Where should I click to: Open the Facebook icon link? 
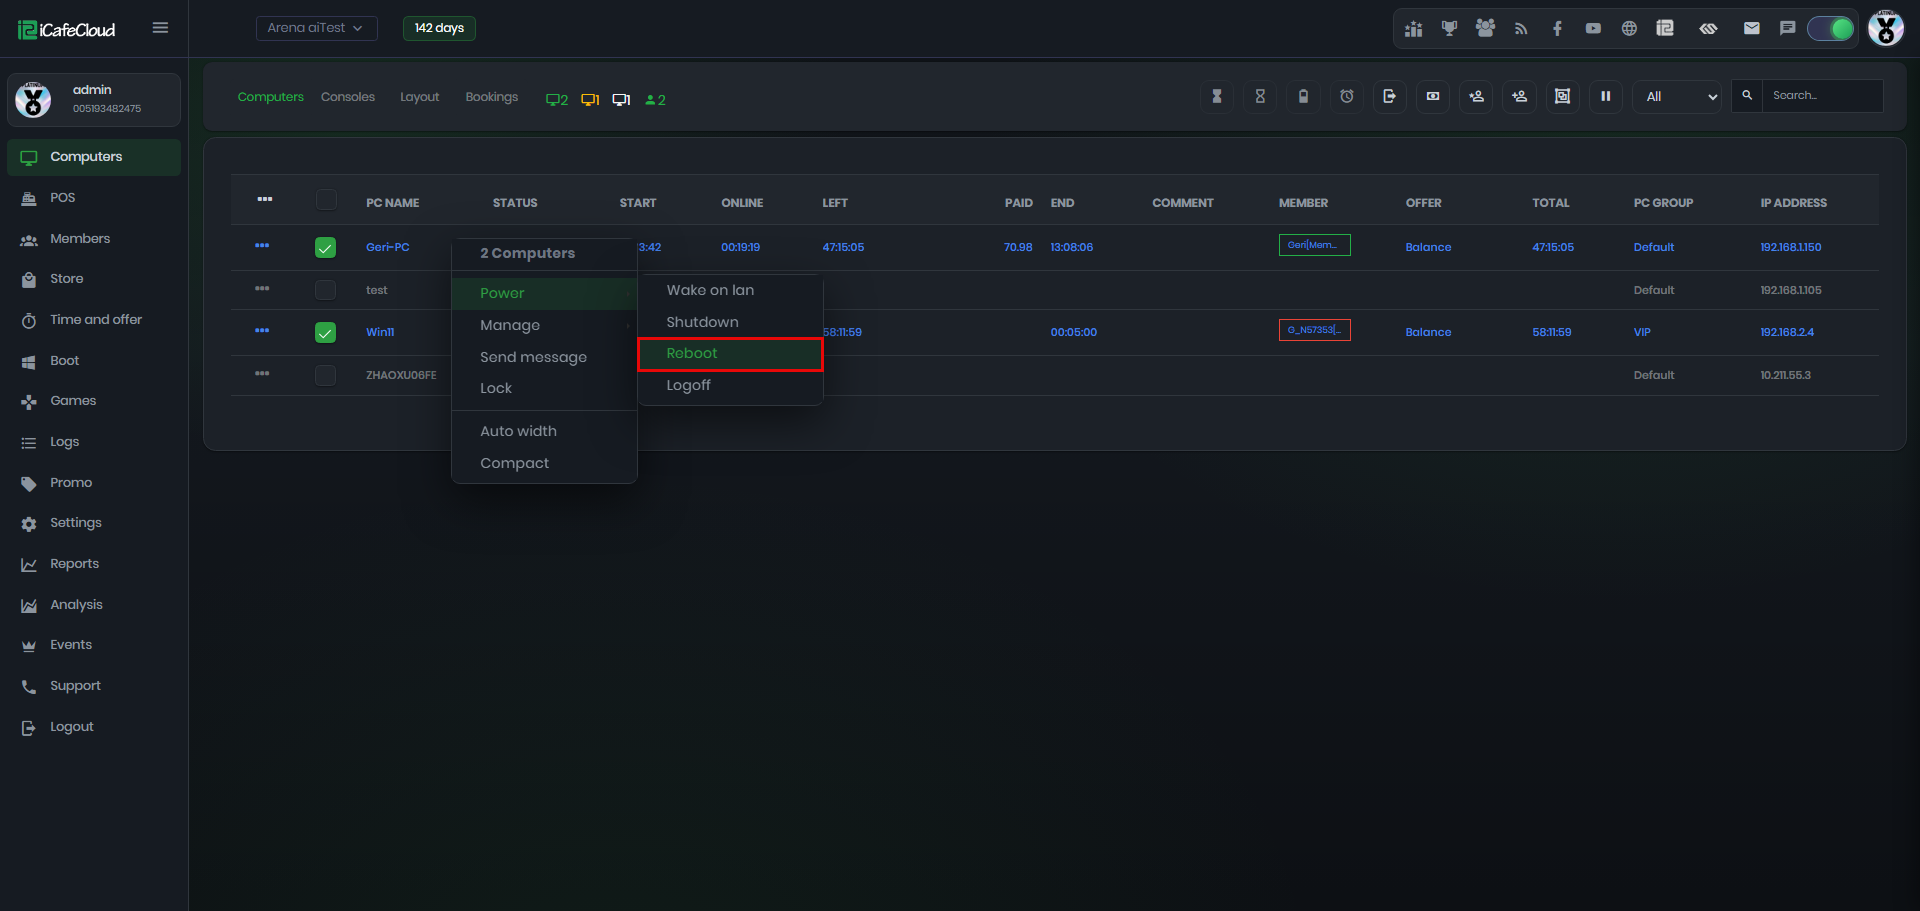pyautogui.click(x=1557, y=29)
